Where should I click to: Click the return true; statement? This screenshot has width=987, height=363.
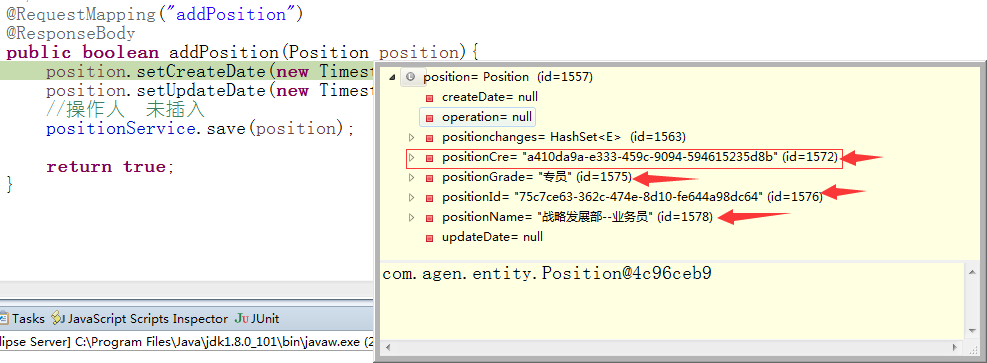tap(110, 167)
